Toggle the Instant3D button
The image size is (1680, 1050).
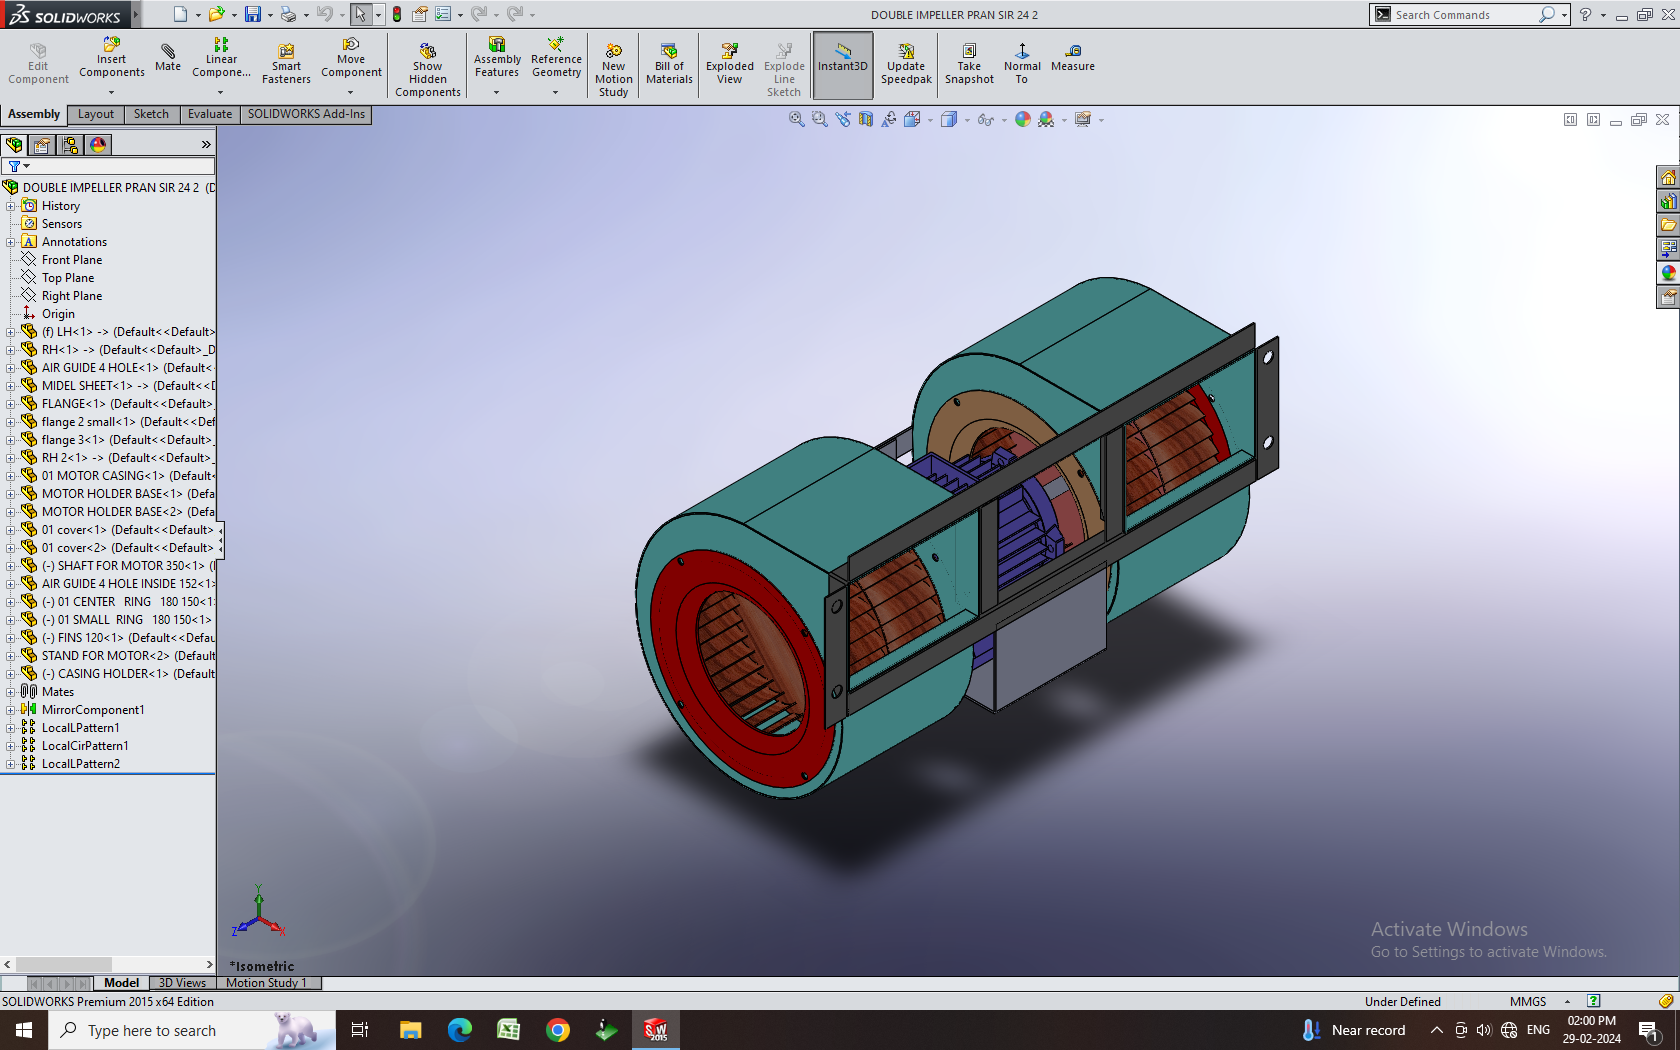point(842,63)
